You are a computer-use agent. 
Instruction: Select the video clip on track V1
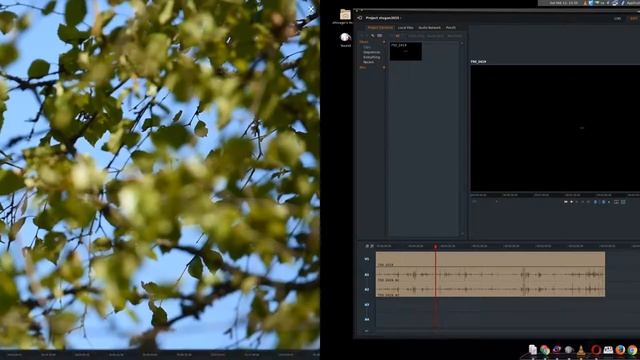point(490,259)
